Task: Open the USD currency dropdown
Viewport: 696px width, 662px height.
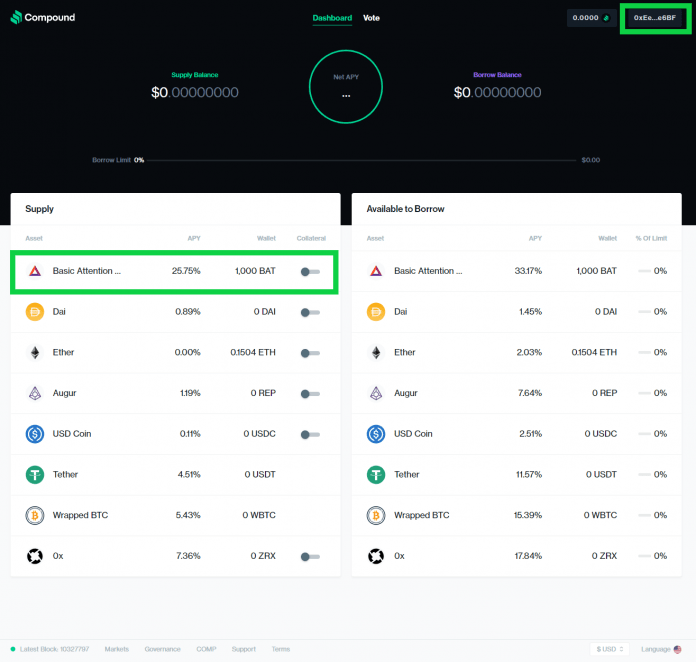Action: click(x=610, y=649)
